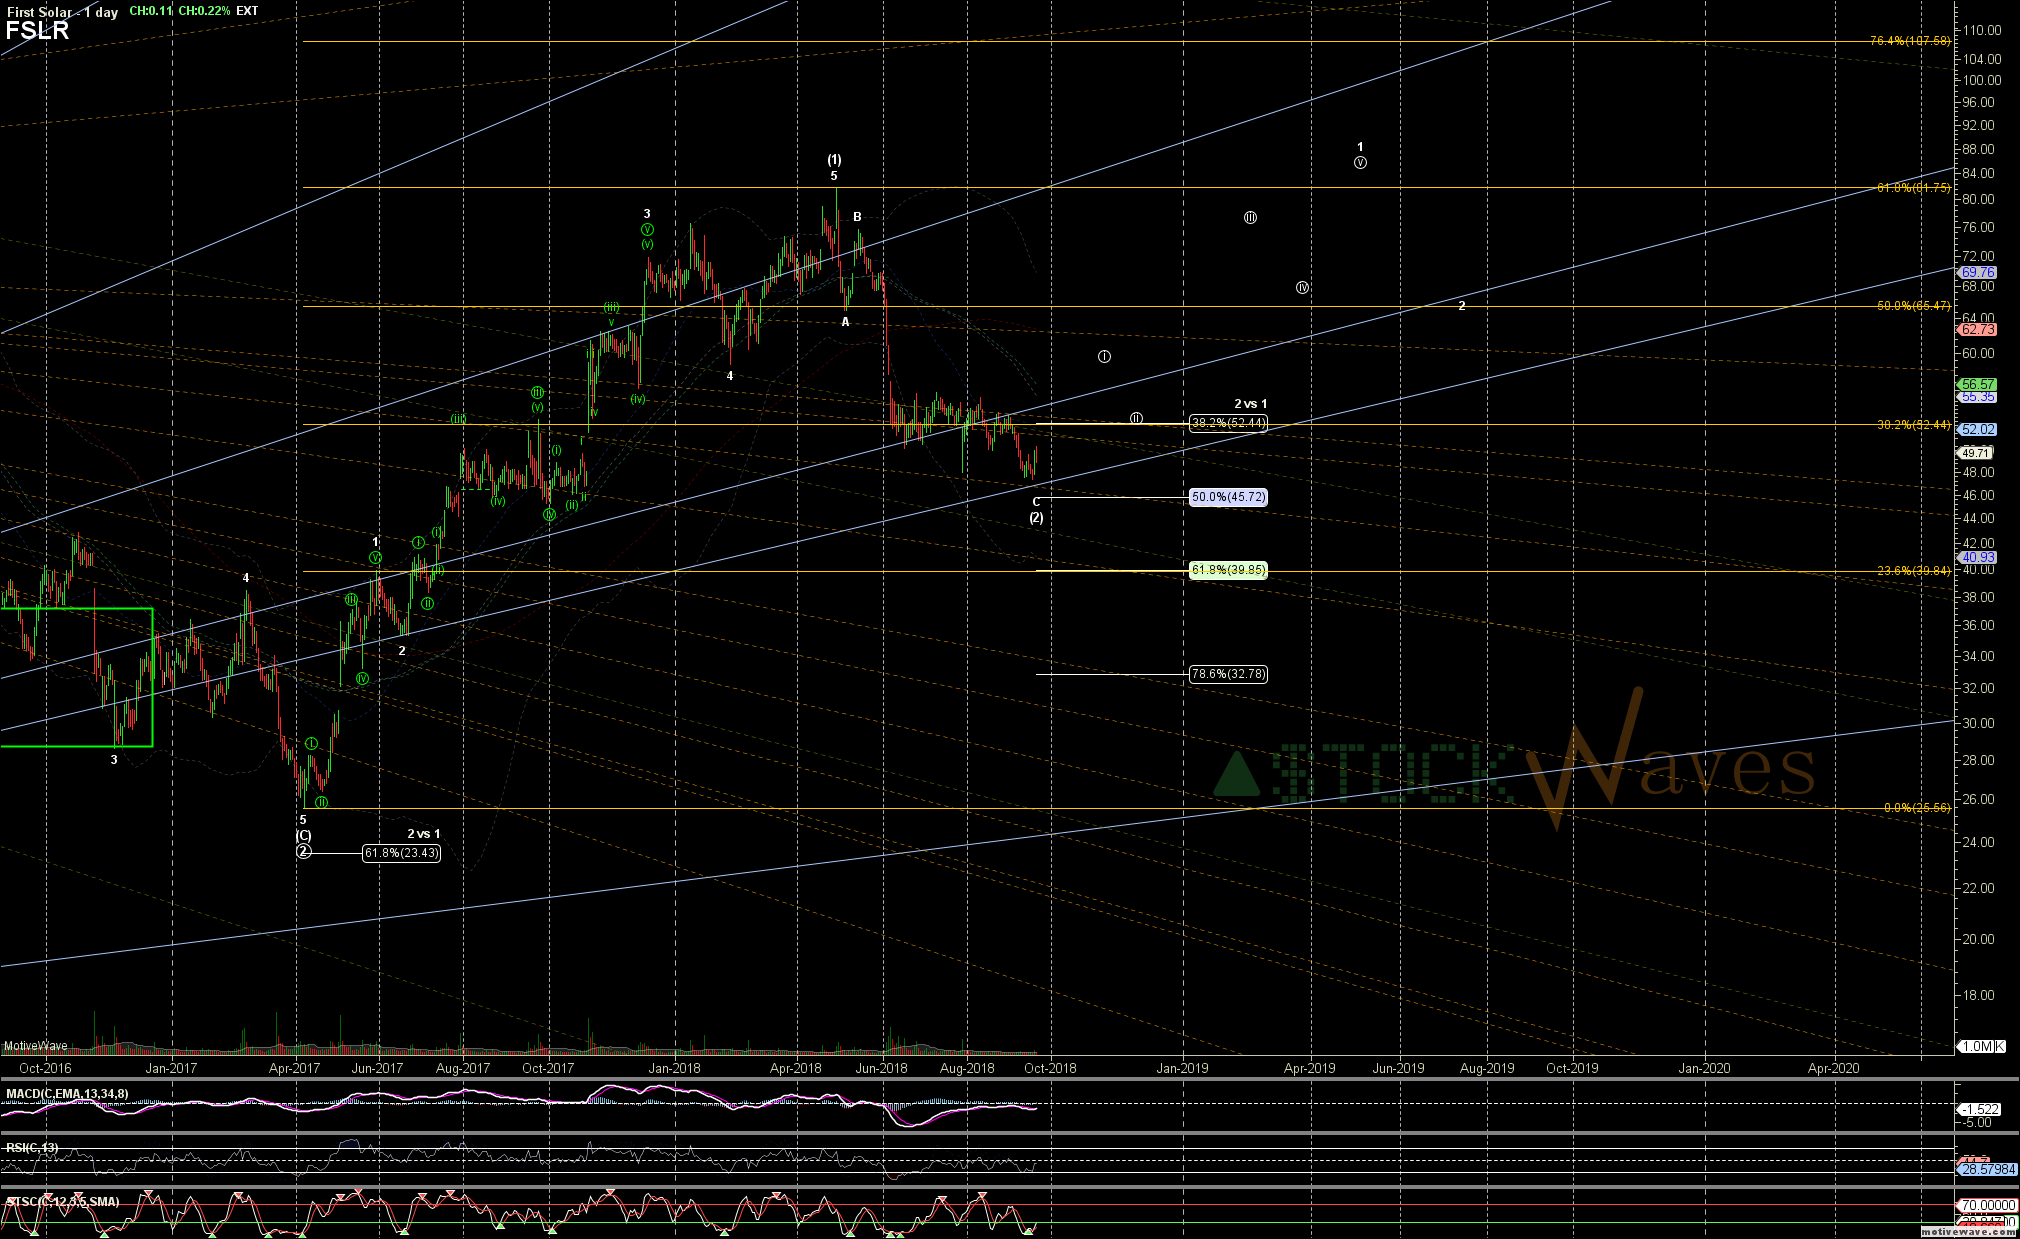Click the Jan-2018 date axis label
The width and height of the screenshot is (2020, 1239).
coord(675,1068)
